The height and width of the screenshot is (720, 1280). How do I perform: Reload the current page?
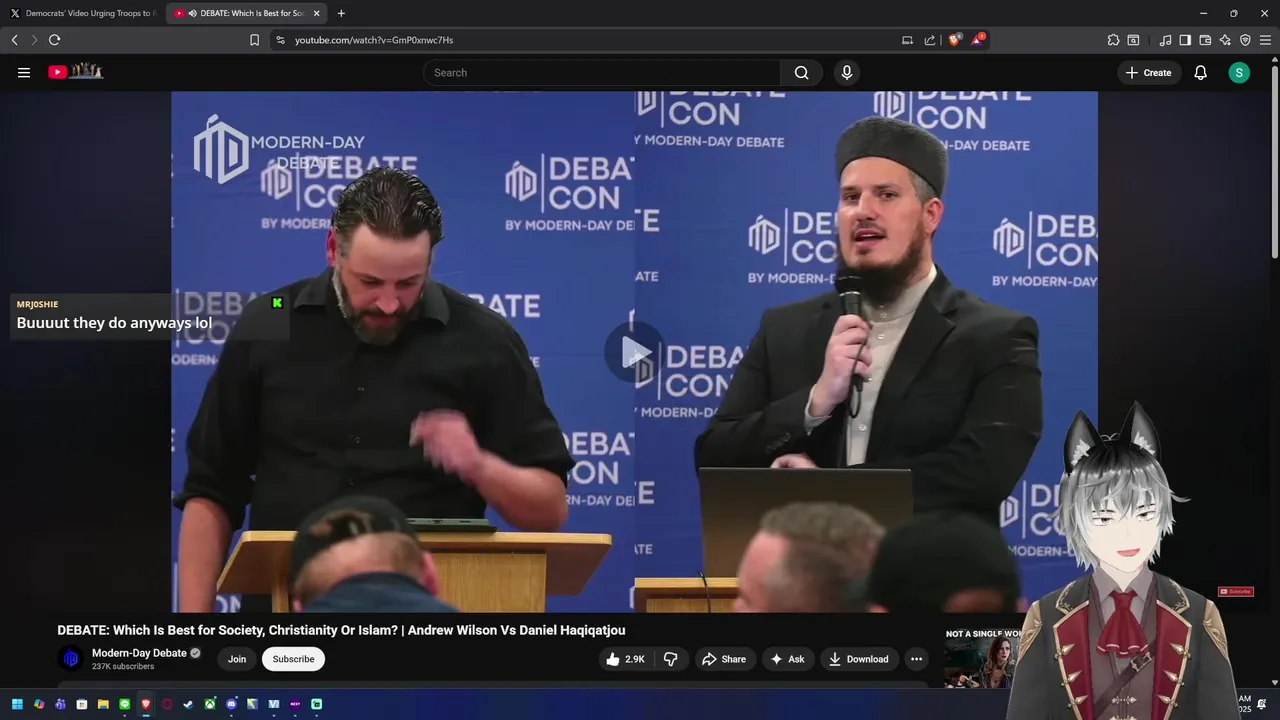tap(54, 40)
